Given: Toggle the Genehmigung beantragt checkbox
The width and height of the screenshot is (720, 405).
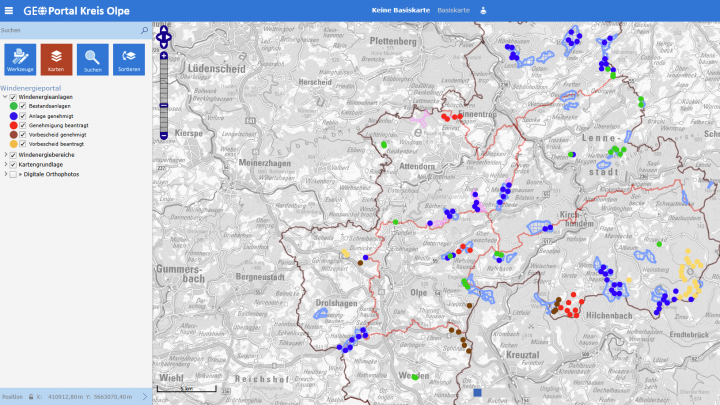Looking at the screenshot, I should point(22,125).
